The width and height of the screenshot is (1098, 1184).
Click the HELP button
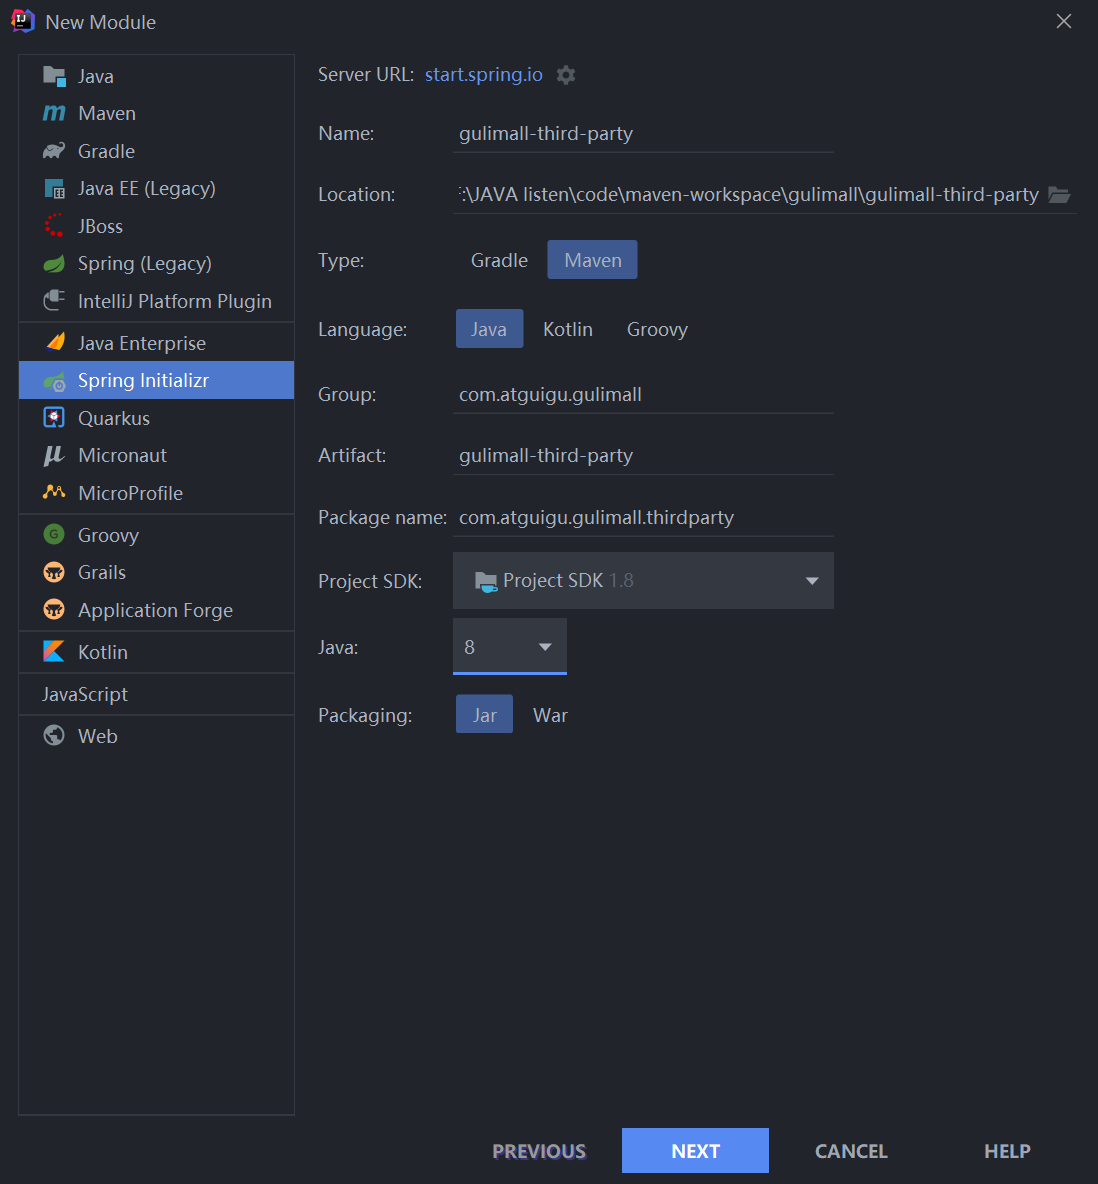(x=1007, y=1151)
